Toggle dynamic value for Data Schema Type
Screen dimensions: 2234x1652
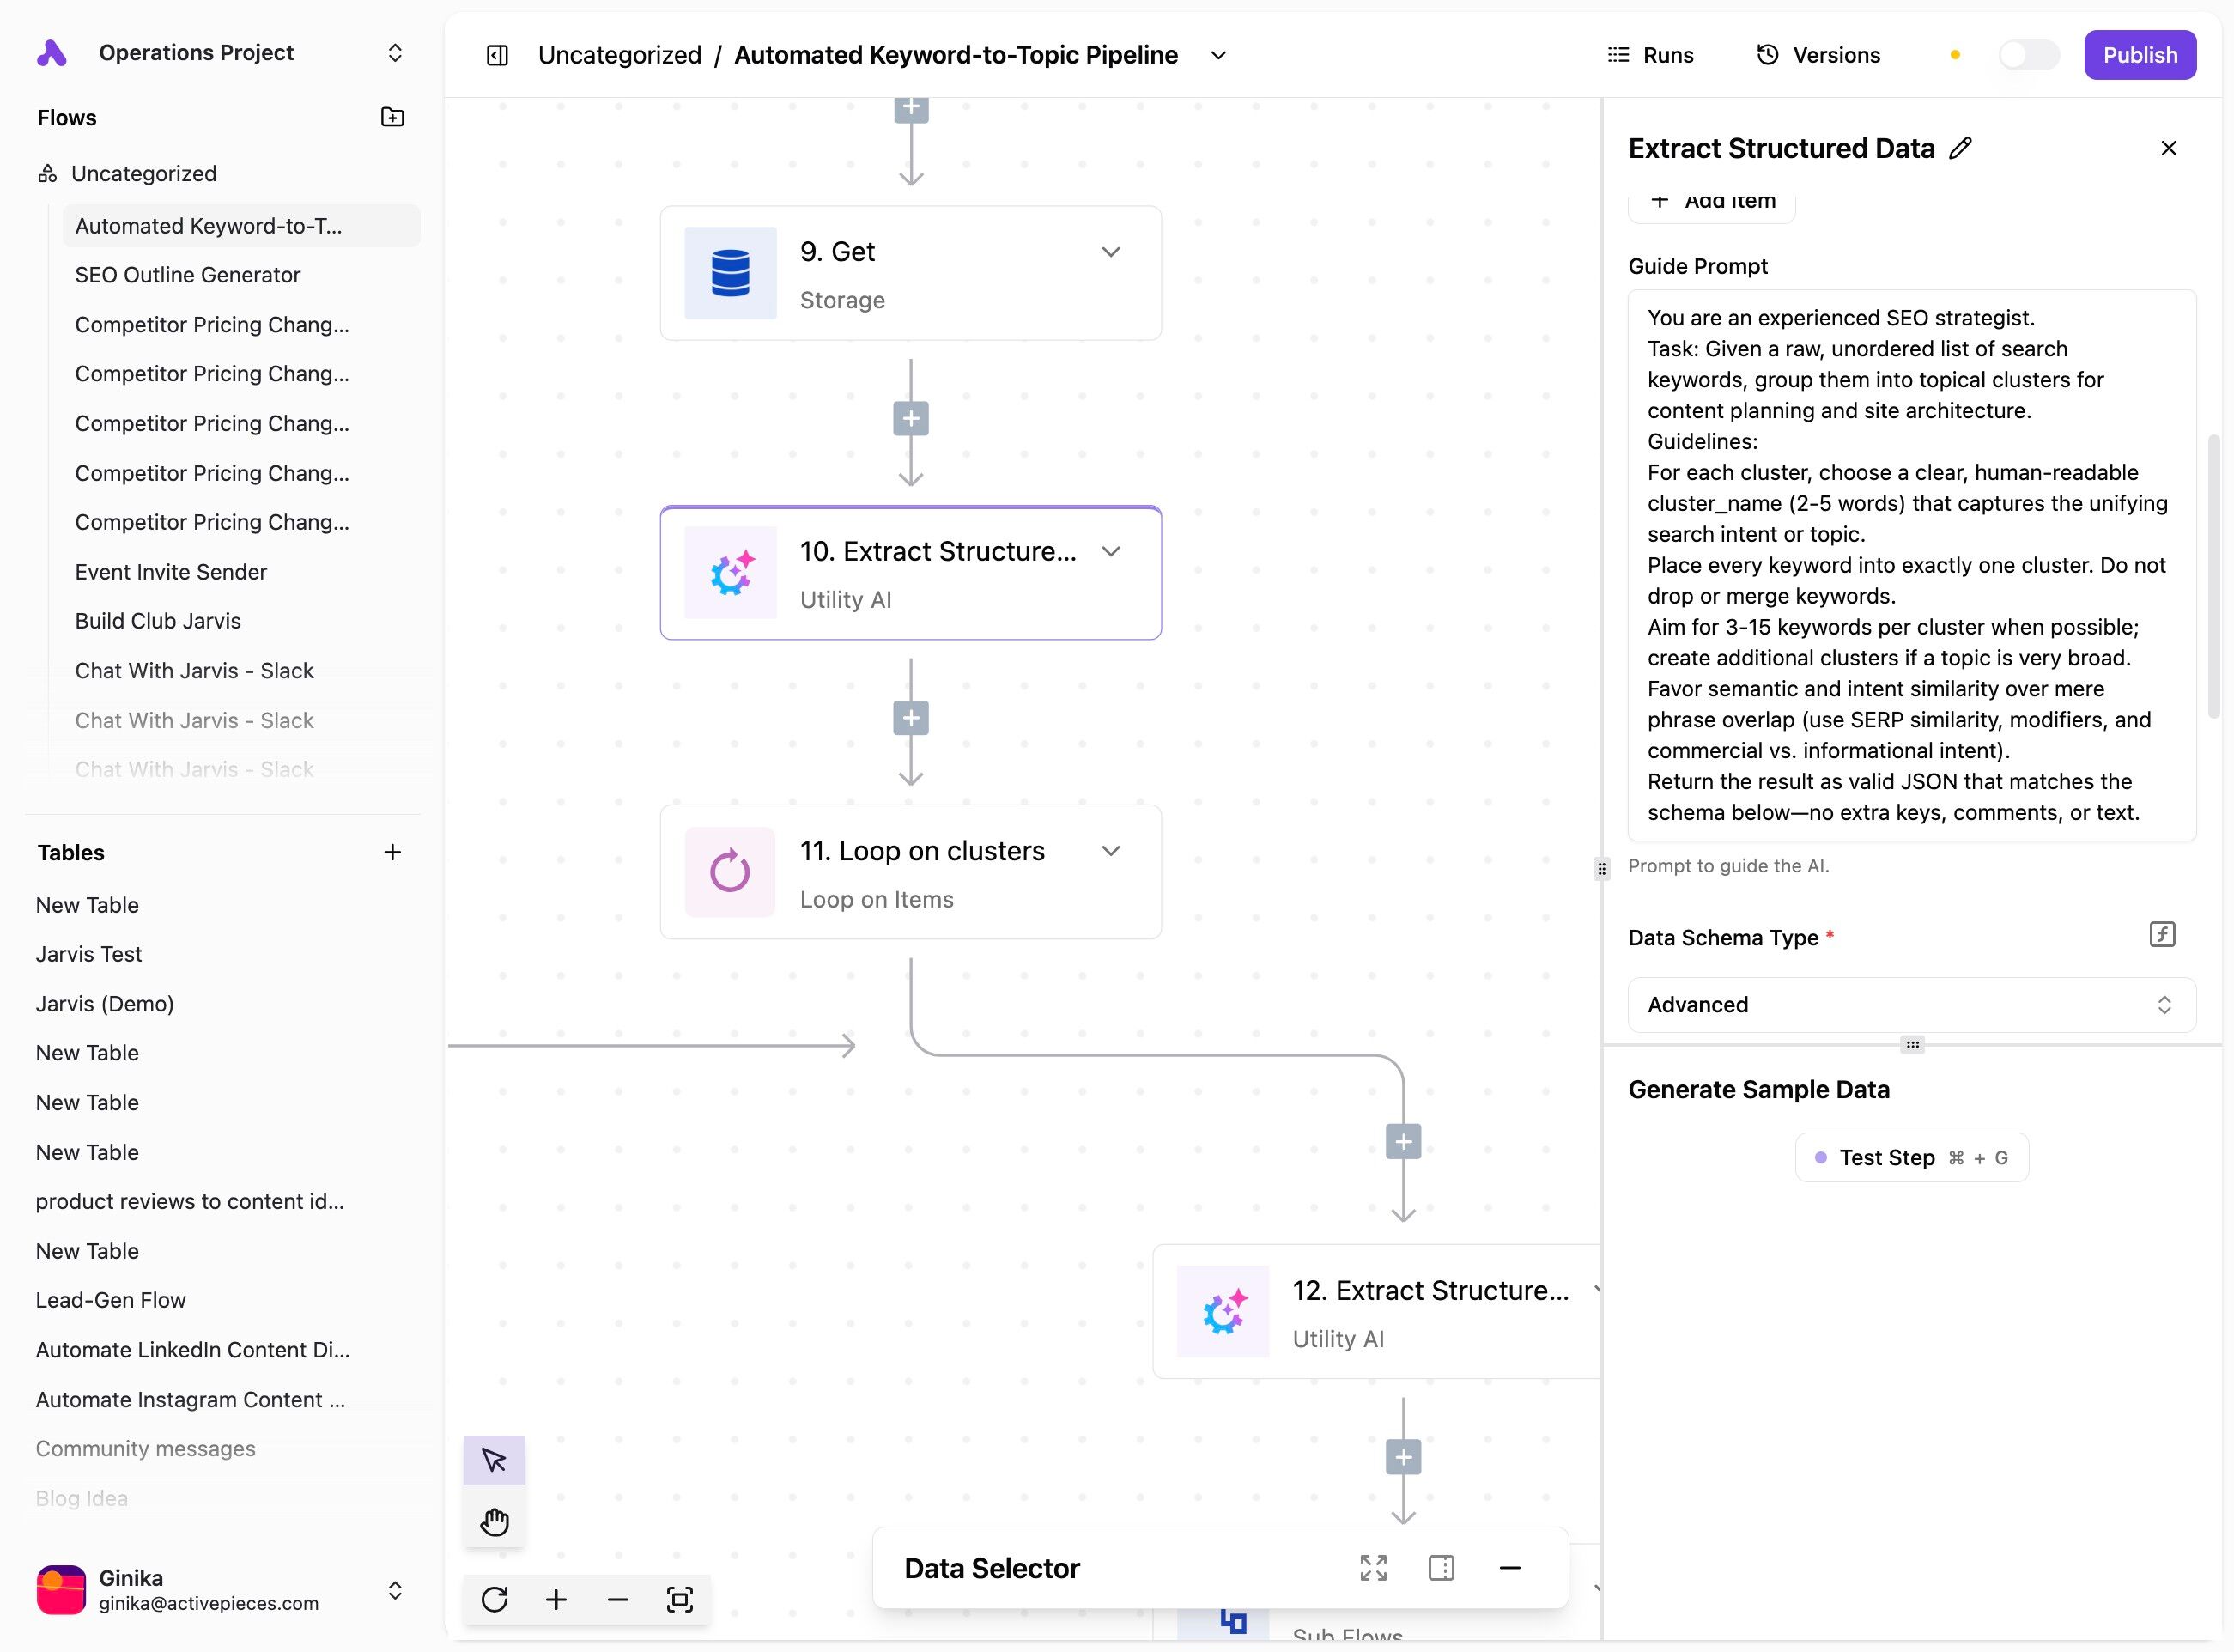click(2162, 934)
